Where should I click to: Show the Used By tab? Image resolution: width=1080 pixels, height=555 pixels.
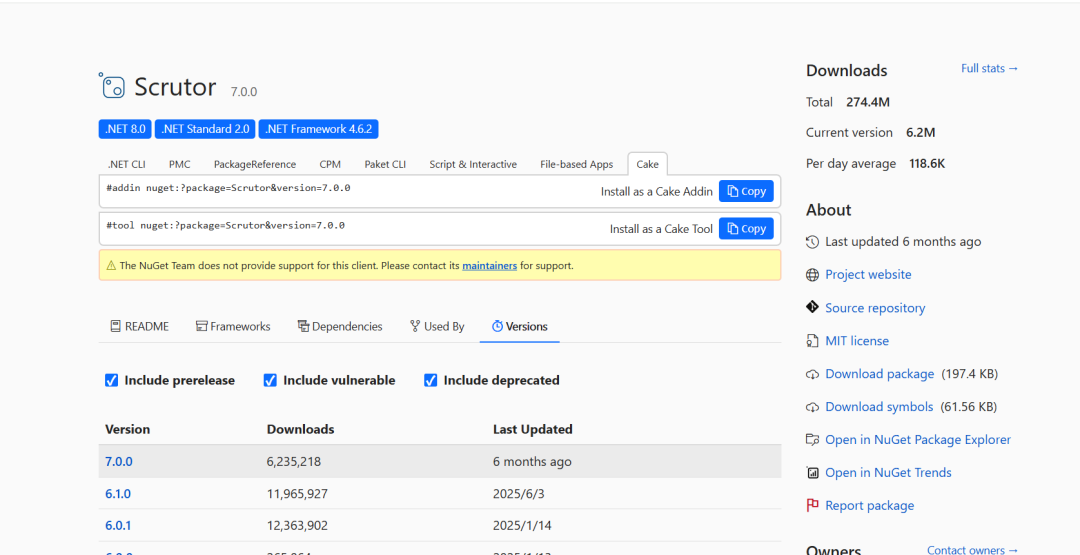(437, 326)
